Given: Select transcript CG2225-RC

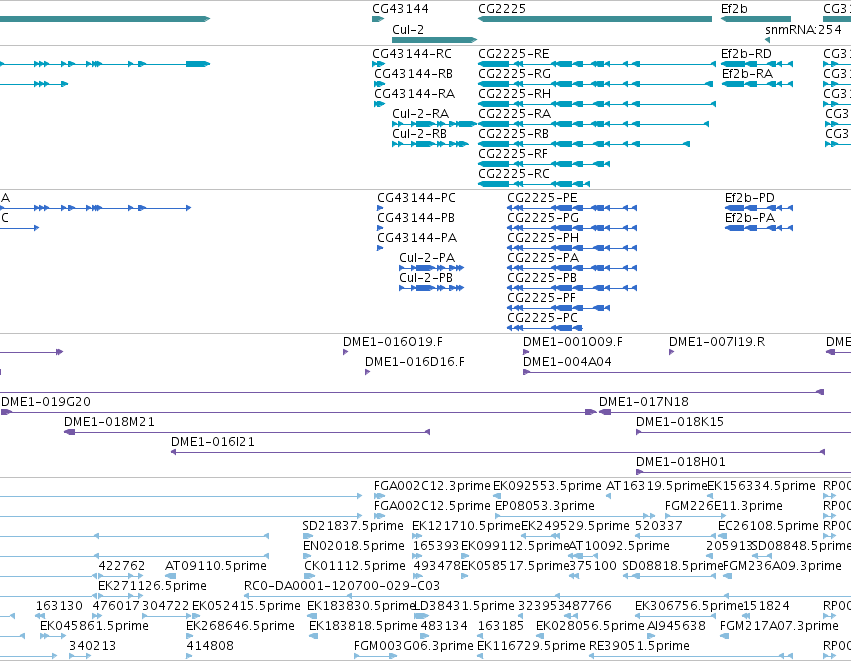Looking at the screenshot, I should point(513,174).
